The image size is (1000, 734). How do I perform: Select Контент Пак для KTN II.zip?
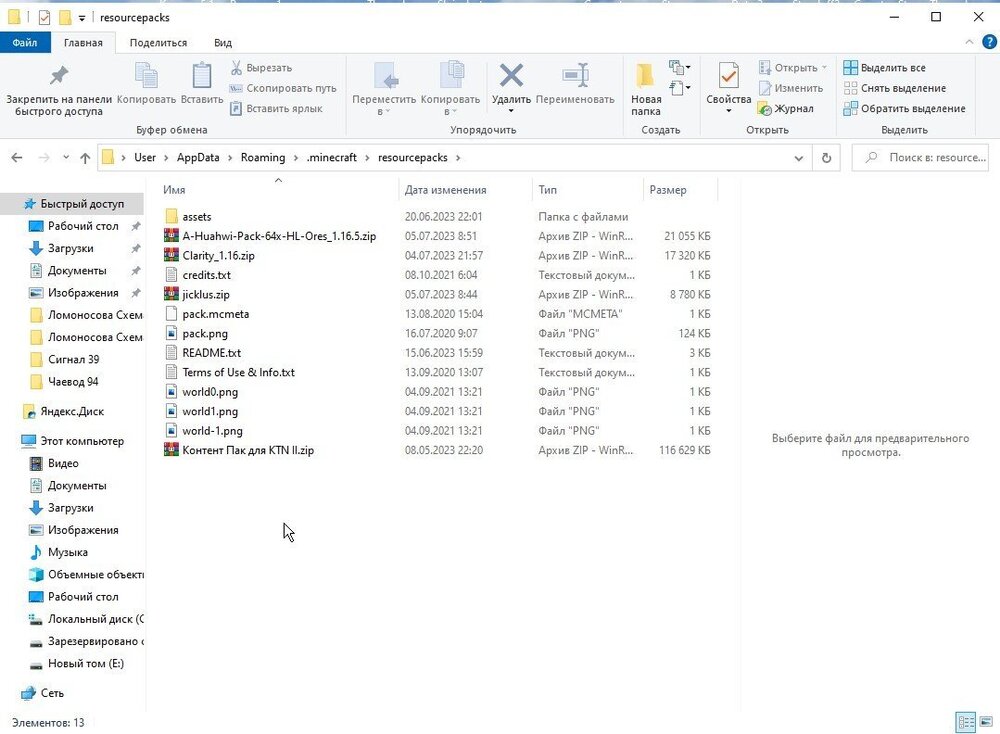pos(247,450)
